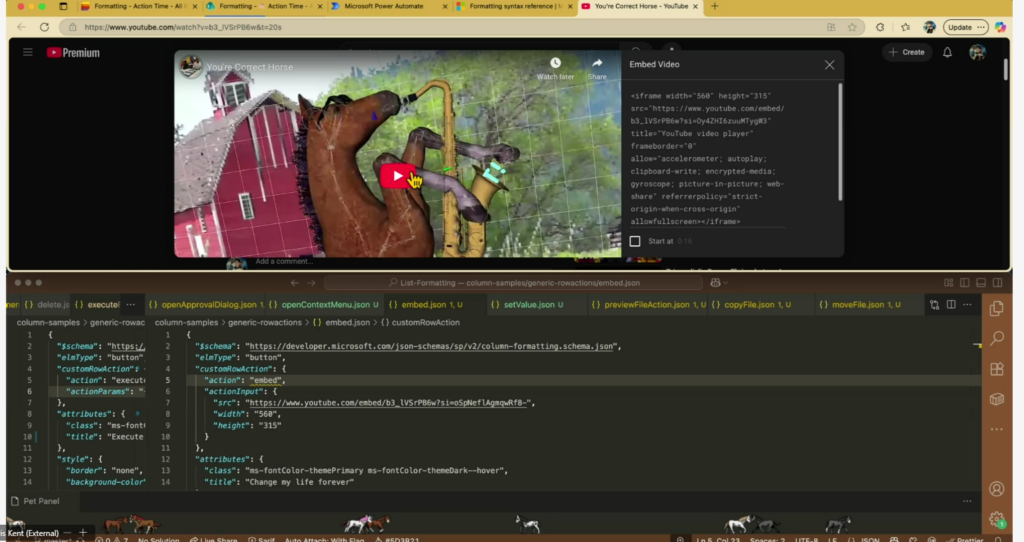Click Prettier in status bar
Image resolution: width=1024 pixels, height=542 pixels.
(966, 539)
